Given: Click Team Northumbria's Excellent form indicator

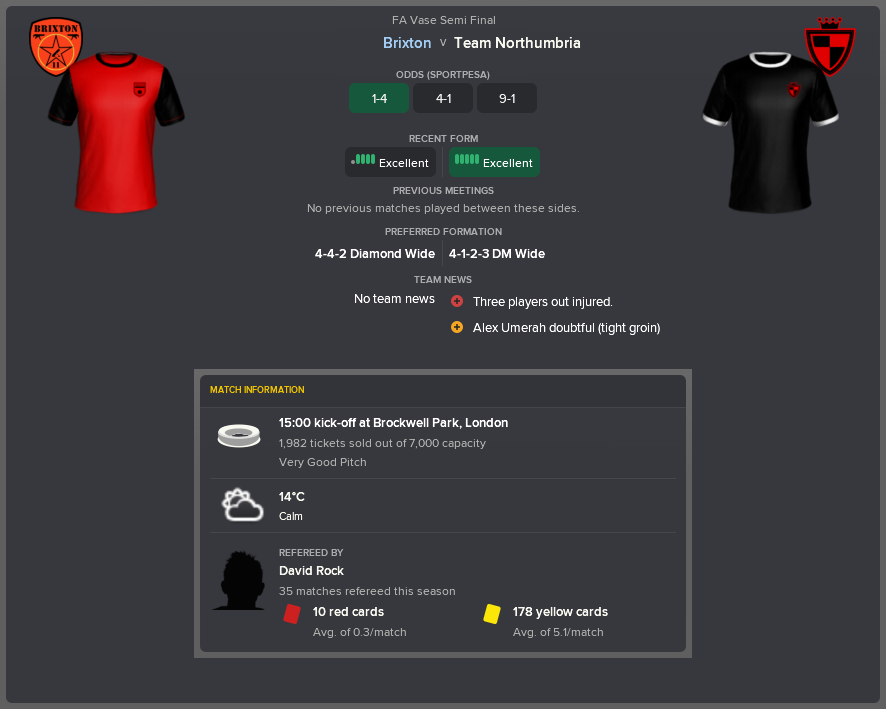Looking at the screenshot, I should click(494, 162).
